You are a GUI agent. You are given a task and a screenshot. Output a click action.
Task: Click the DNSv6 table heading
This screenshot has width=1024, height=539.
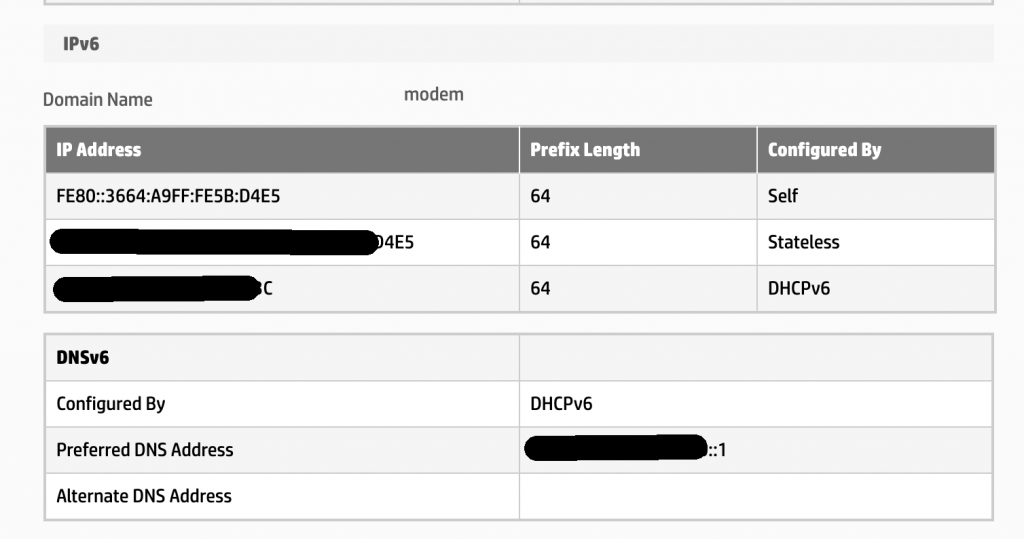pyautogui.click(x=82, y=358)
